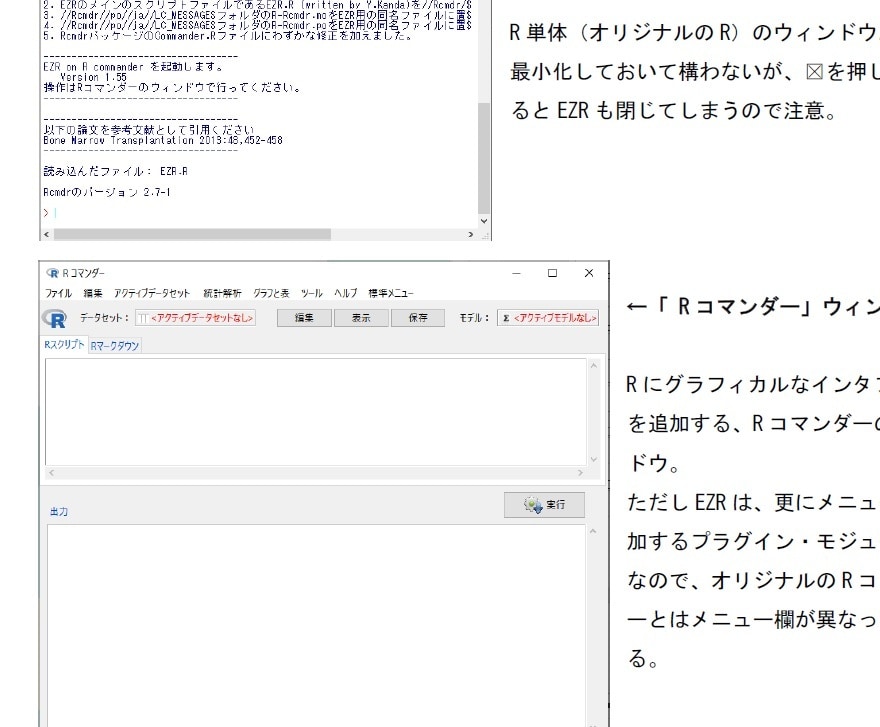Click the script editor scroll-right arrow
This screenshot has height=727, width=880.
tap(580, 473)
